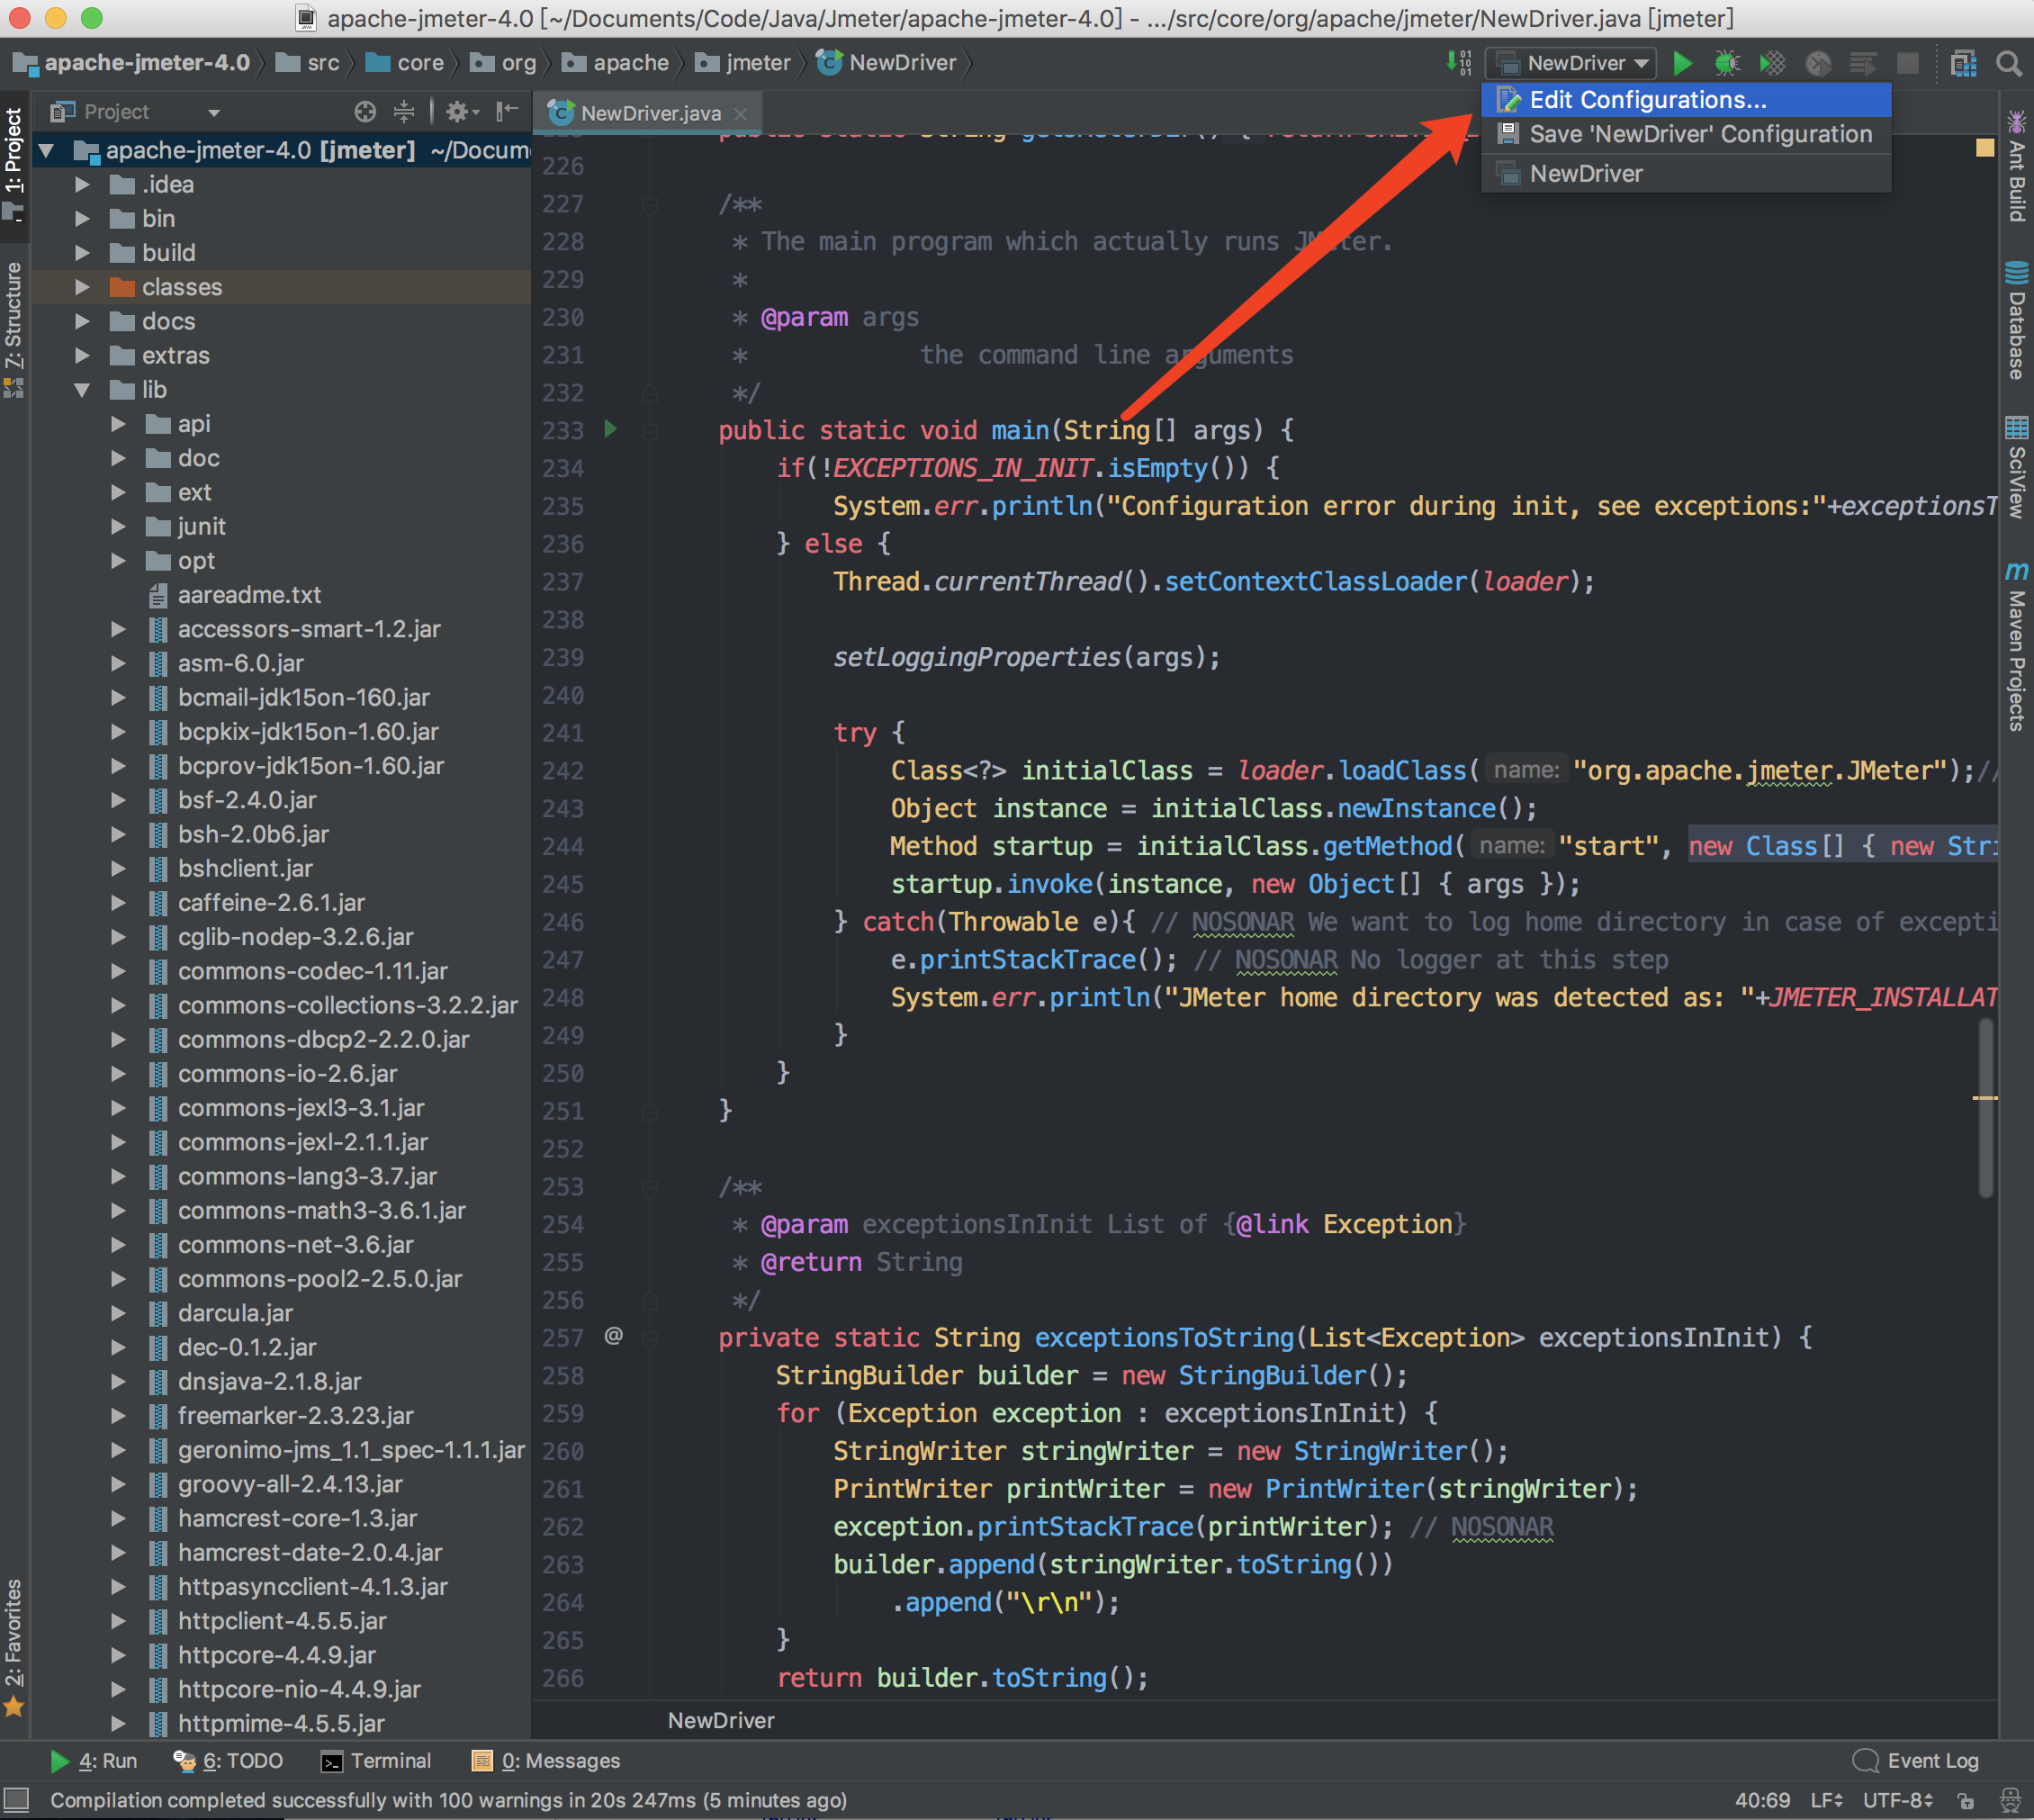Select aareadme.txt in the lib folder
The height and width of the screenshot is (1820, 2034).
249,595
